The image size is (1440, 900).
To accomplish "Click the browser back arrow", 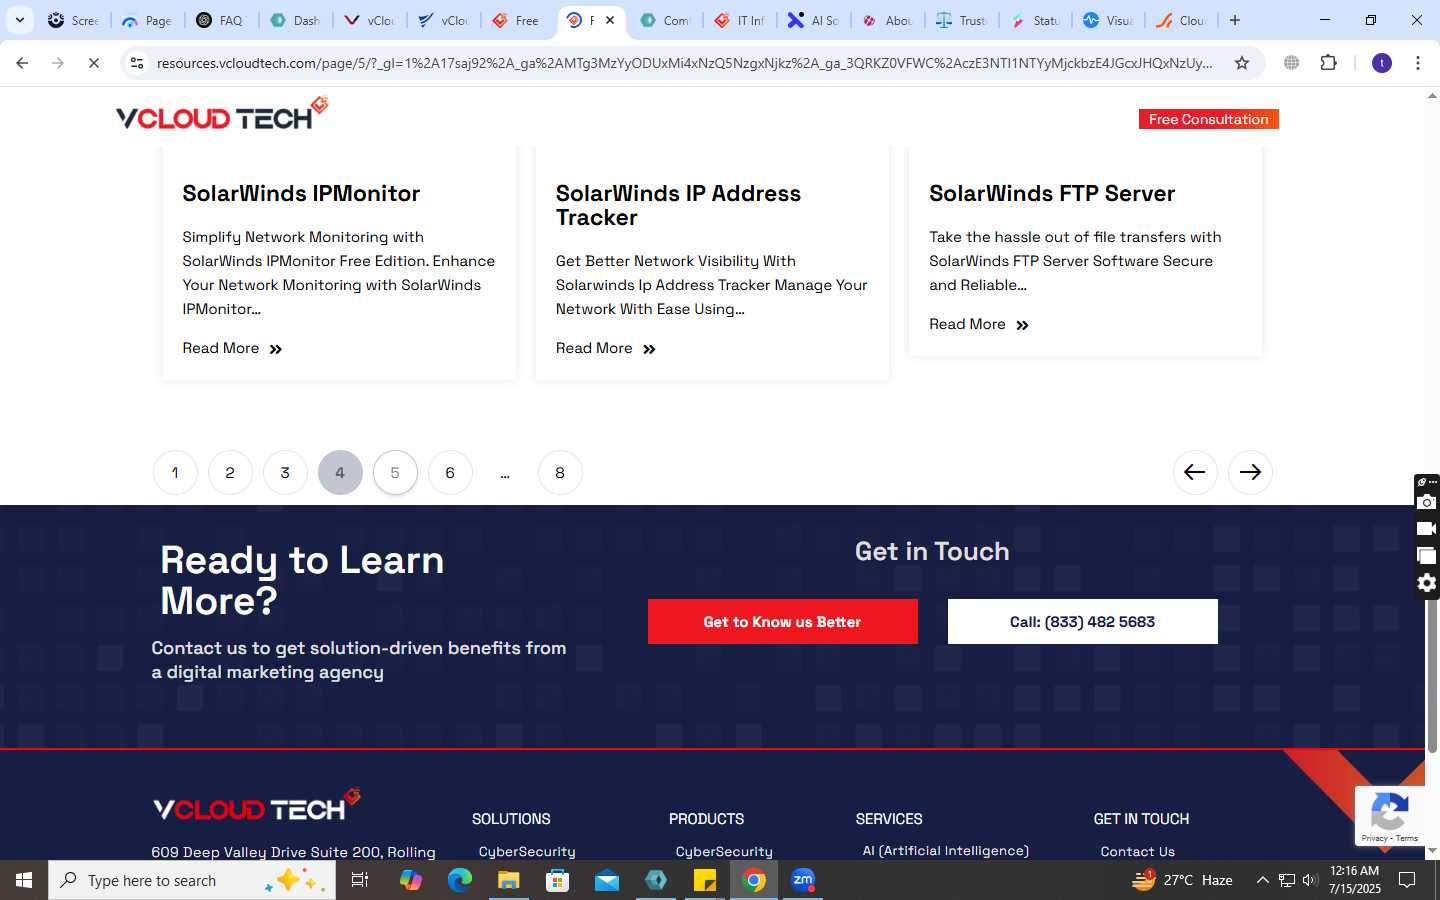I will [x=22, y=63].
